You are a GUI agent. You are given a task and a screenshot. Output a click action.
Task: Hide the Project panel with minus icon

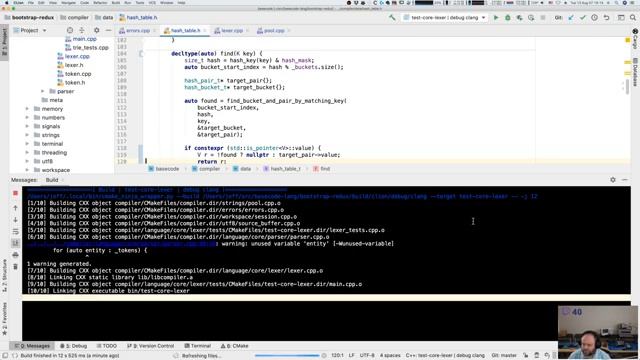coord(108,30)
